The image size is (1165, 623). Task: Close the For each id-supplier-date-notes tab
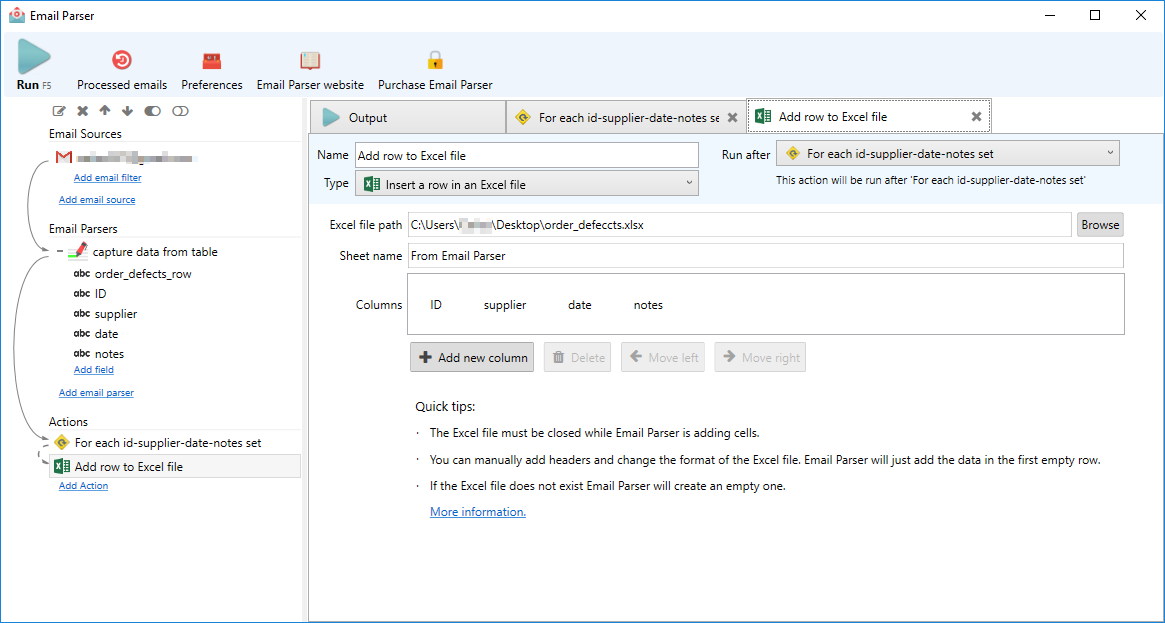pos(732,118)
